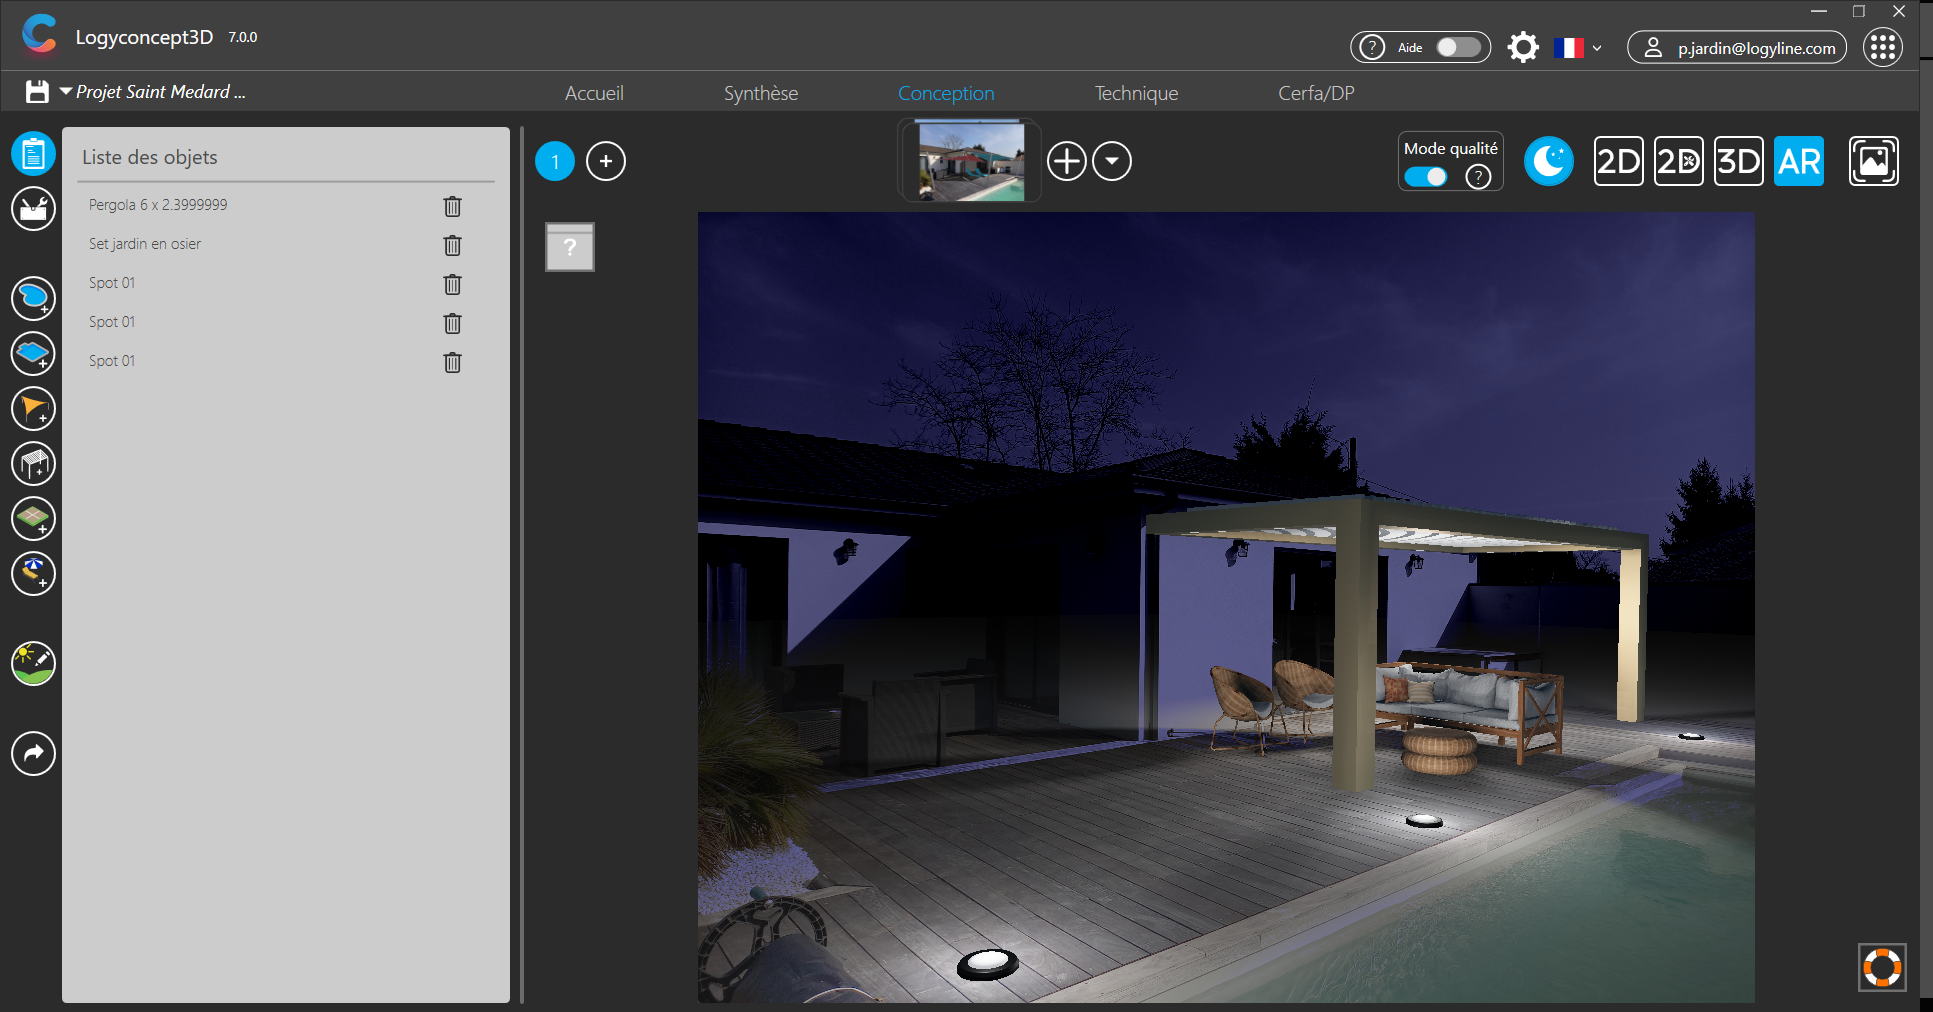Switch to 2D edit view
Image resolution: width=1933 pixels, height=1012 pixels.
point(1678,161)
